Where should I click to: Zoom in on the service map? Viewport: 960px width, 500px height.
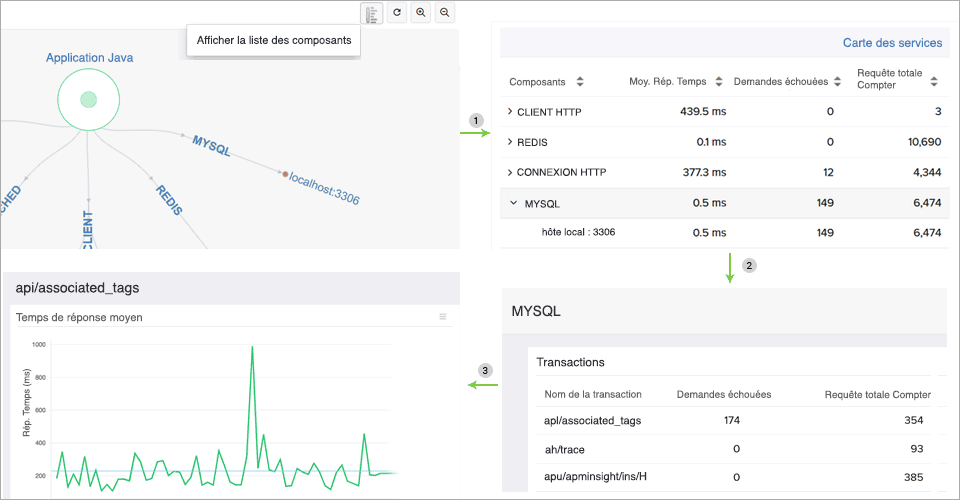click(x=421, y=13)
